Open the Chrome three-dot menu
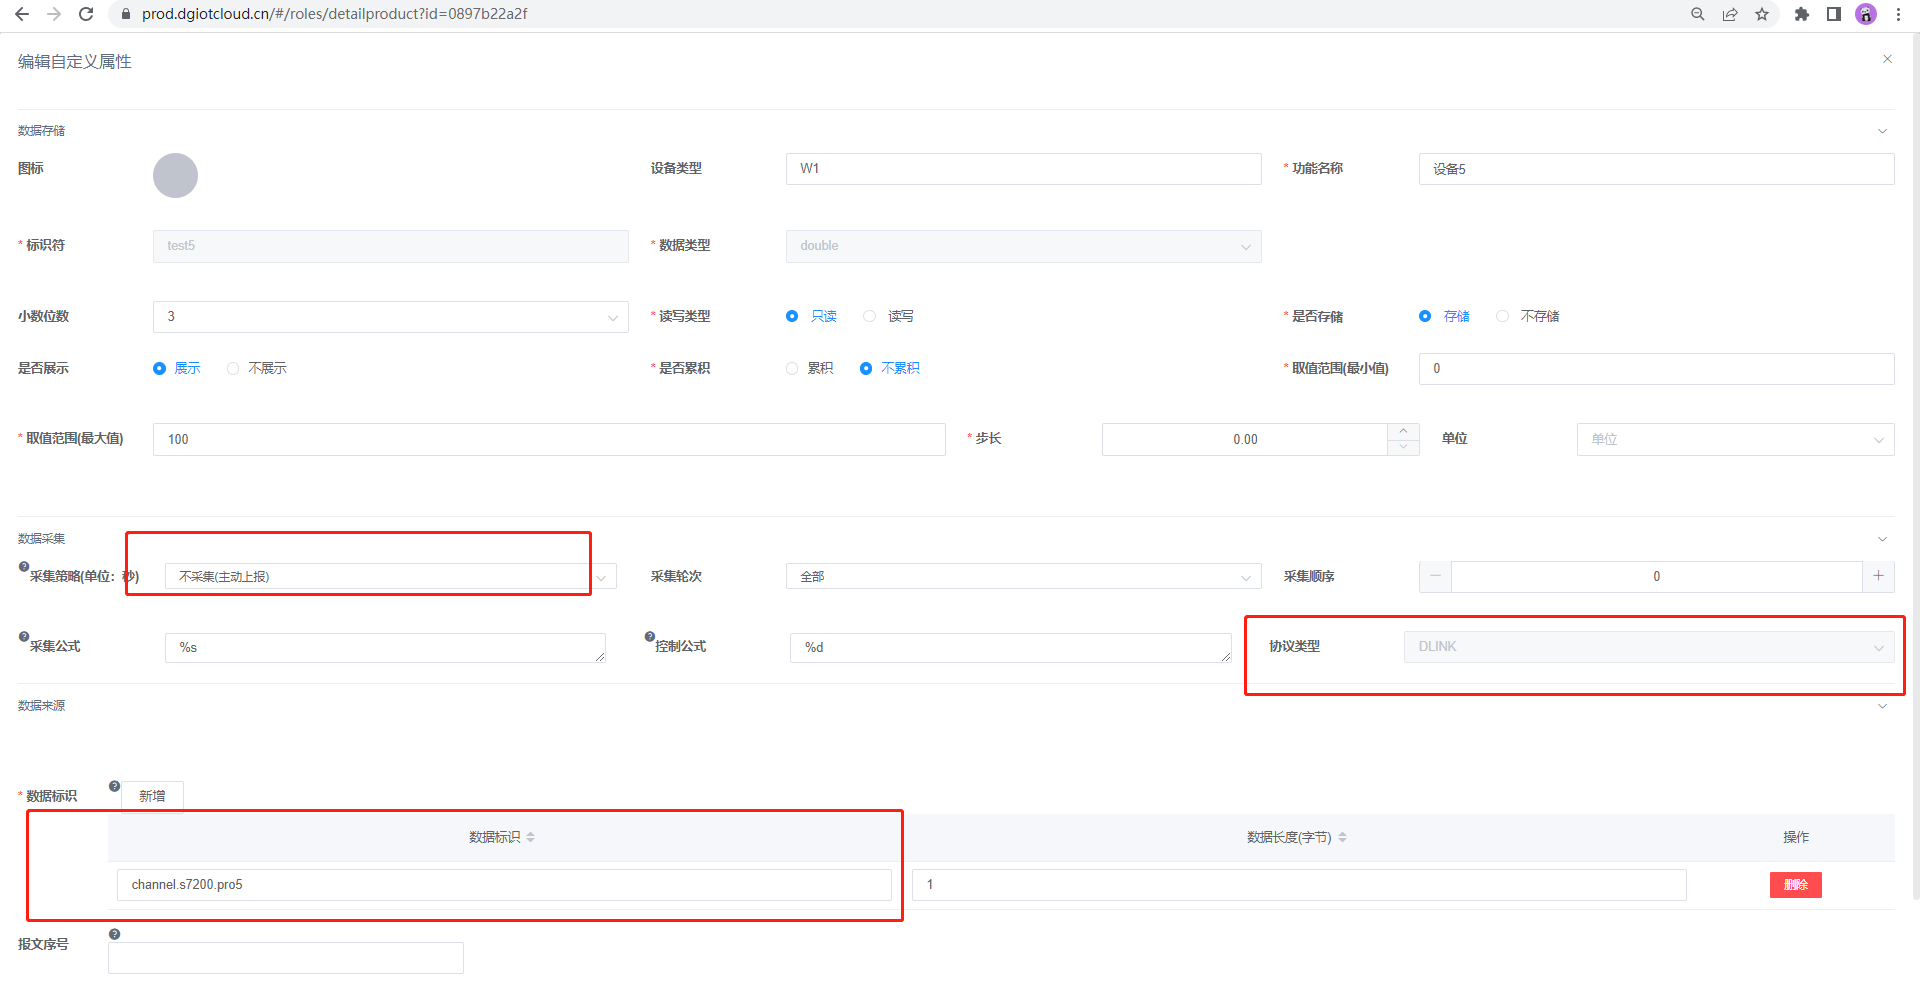Image resolution: width=1920 pixels, height=999 pixels. click(1898, 14)
